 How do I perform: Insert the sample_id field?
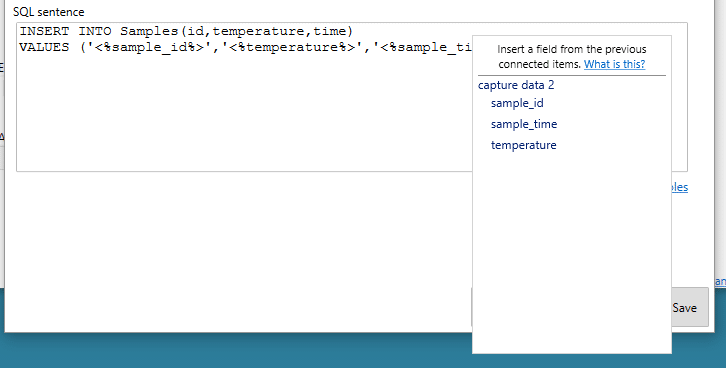click(517, 103)
